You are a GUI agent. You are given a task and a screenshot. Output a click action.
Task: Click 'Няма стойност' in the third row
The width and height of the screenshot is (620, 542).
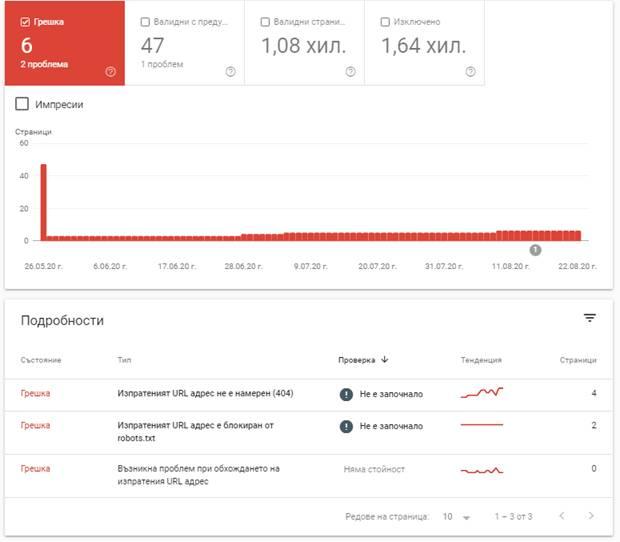(x=374, y=469)
